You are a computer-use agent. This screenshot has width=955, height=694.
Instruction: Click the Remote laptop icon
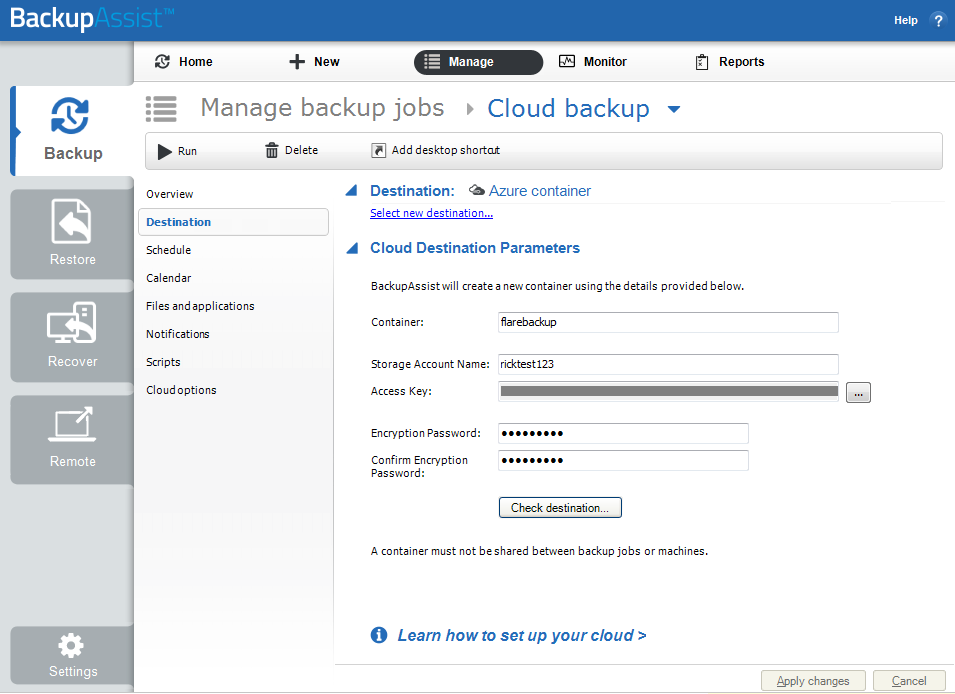point(72,424)
